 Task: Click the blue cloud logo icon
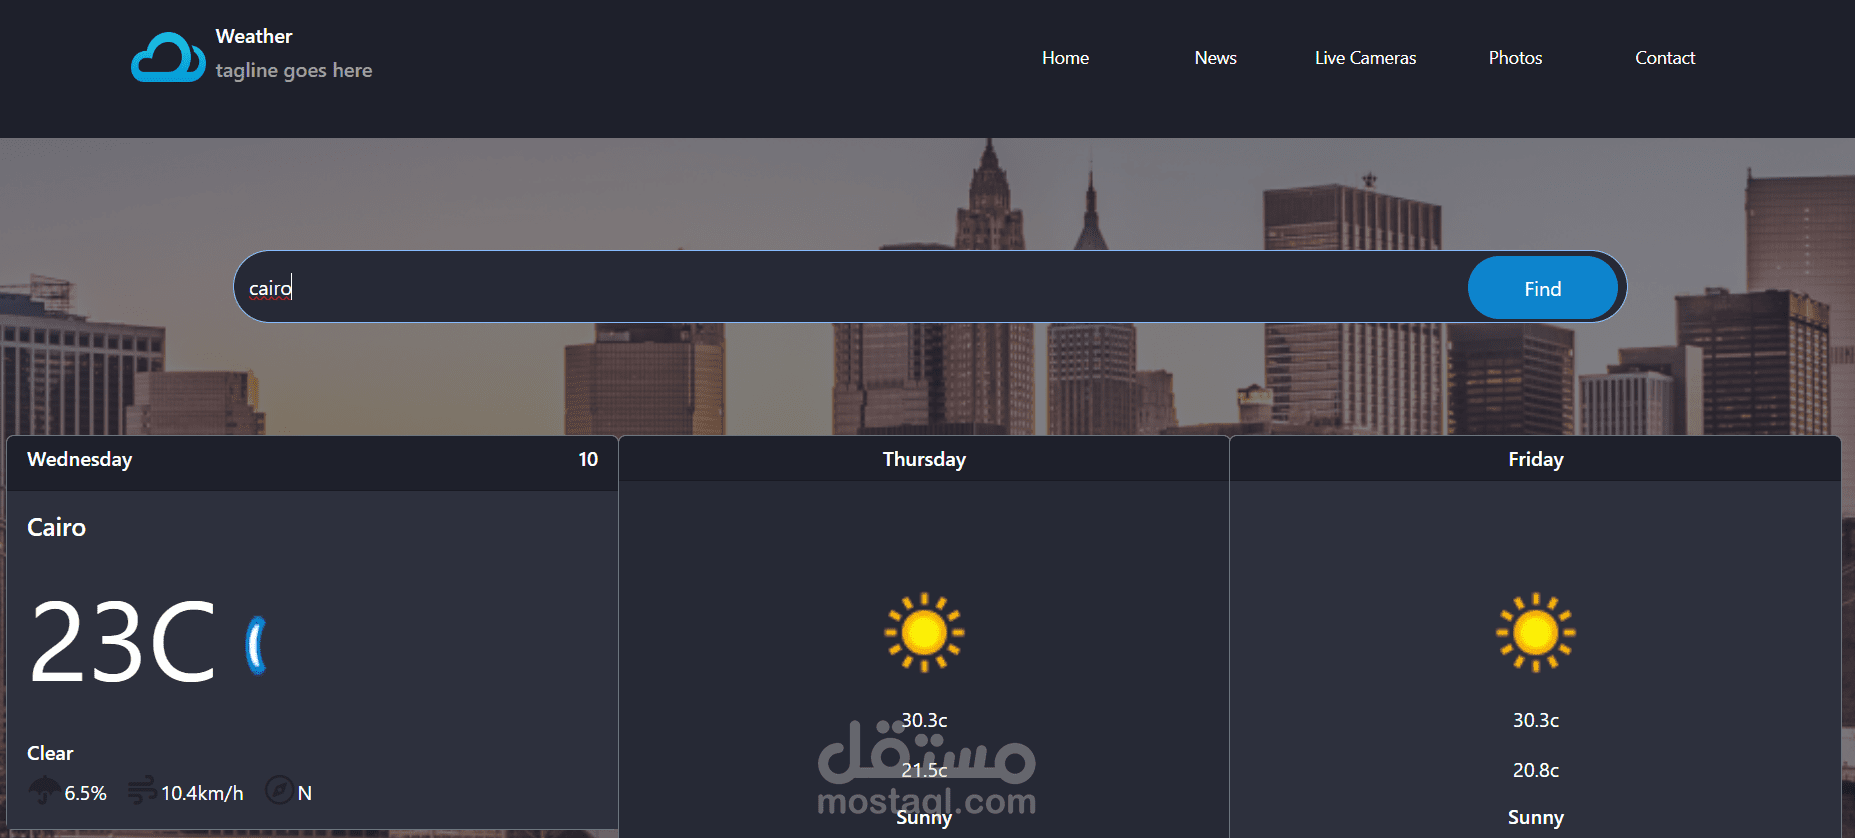tap(168, 57)
